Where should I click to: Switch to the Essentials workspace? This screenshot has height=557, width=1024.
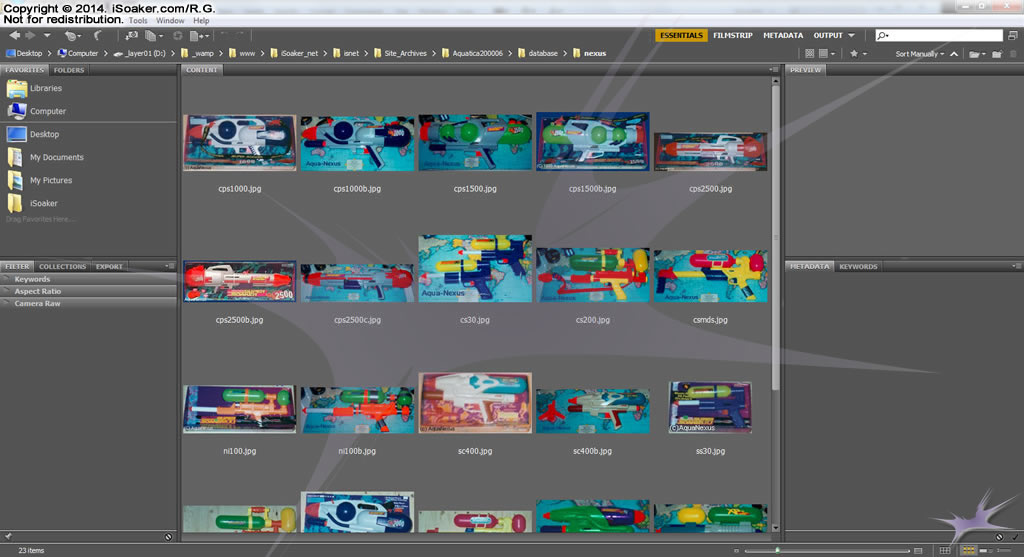click(x=681, y=35)
